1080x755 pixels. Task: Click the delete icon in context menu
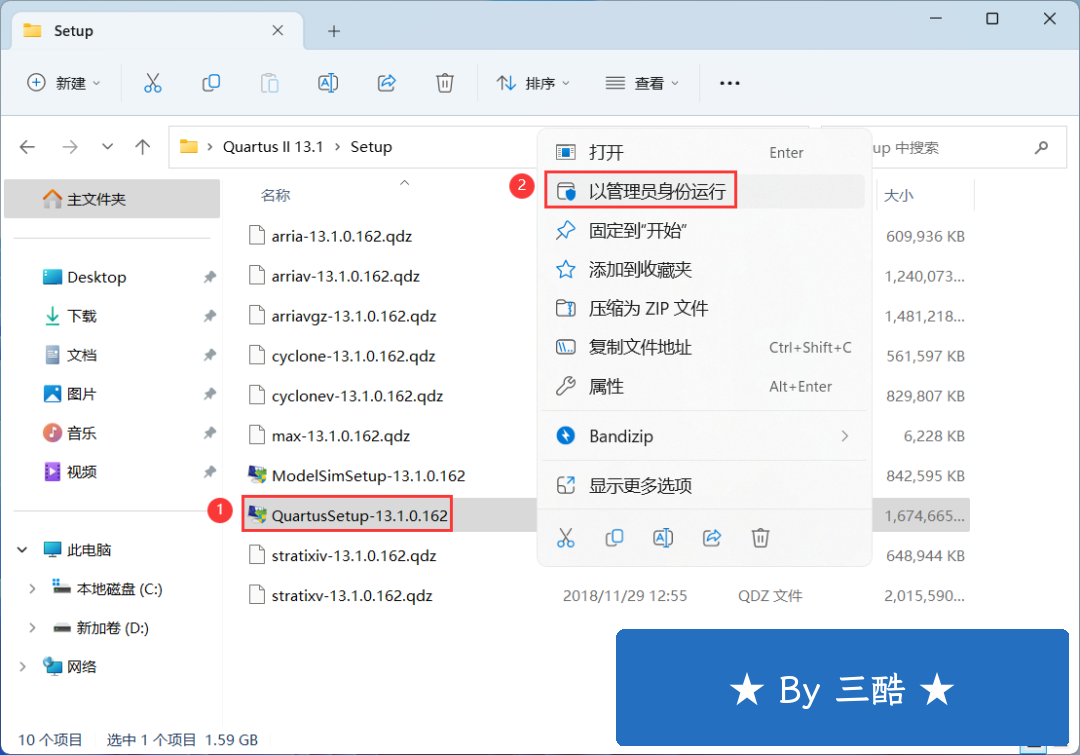click(x=760, y=538)
